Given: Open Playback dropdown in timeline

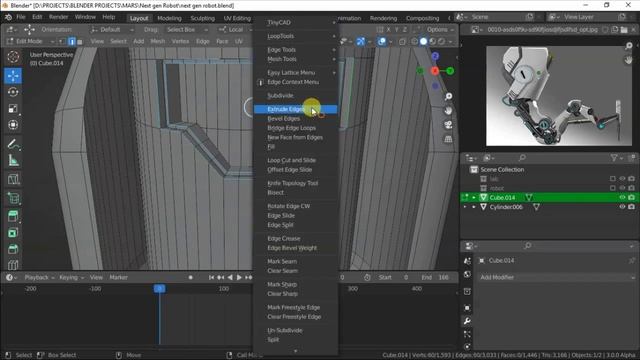Looking at the screenshot, I should tap(39, 278).
